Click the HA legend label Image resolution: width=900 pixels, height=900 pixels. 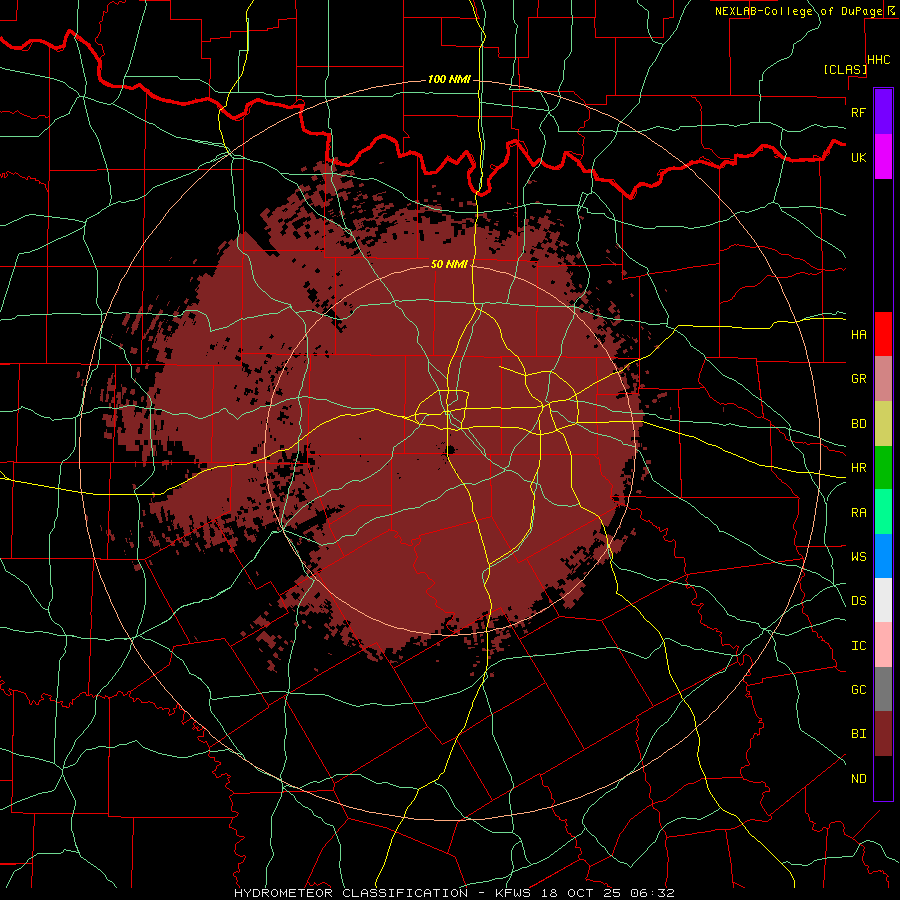859,334
